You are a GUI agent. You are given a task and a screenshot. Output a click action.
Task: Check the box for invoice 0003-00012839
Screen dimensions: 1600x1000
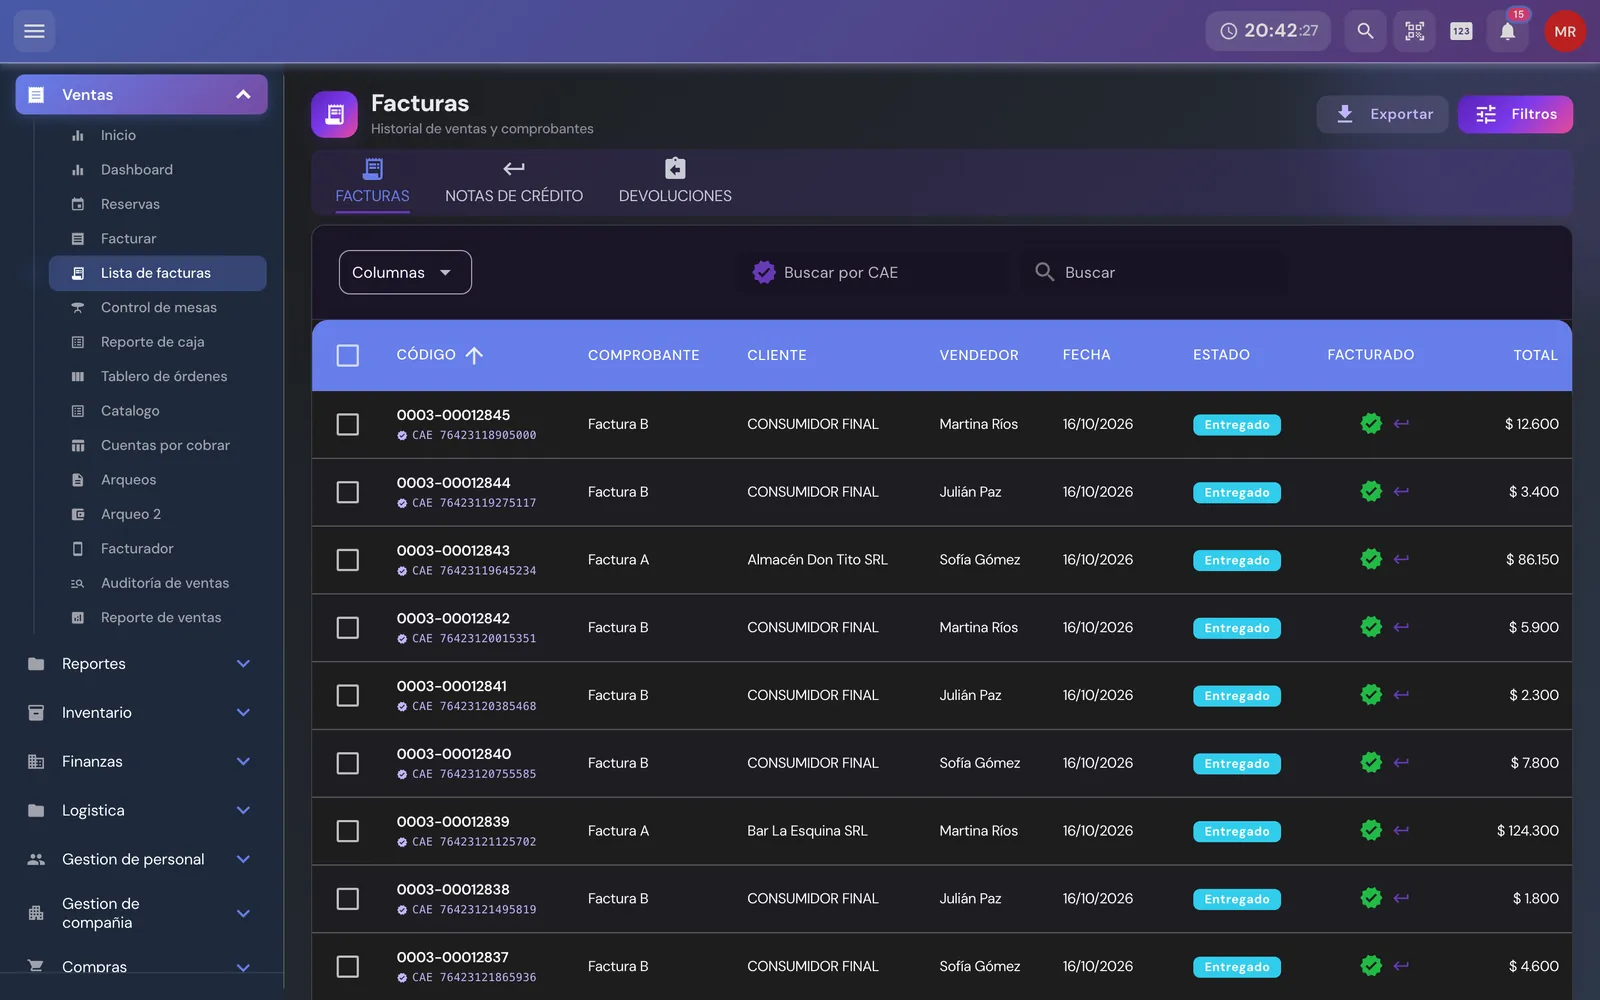(348, 831)
